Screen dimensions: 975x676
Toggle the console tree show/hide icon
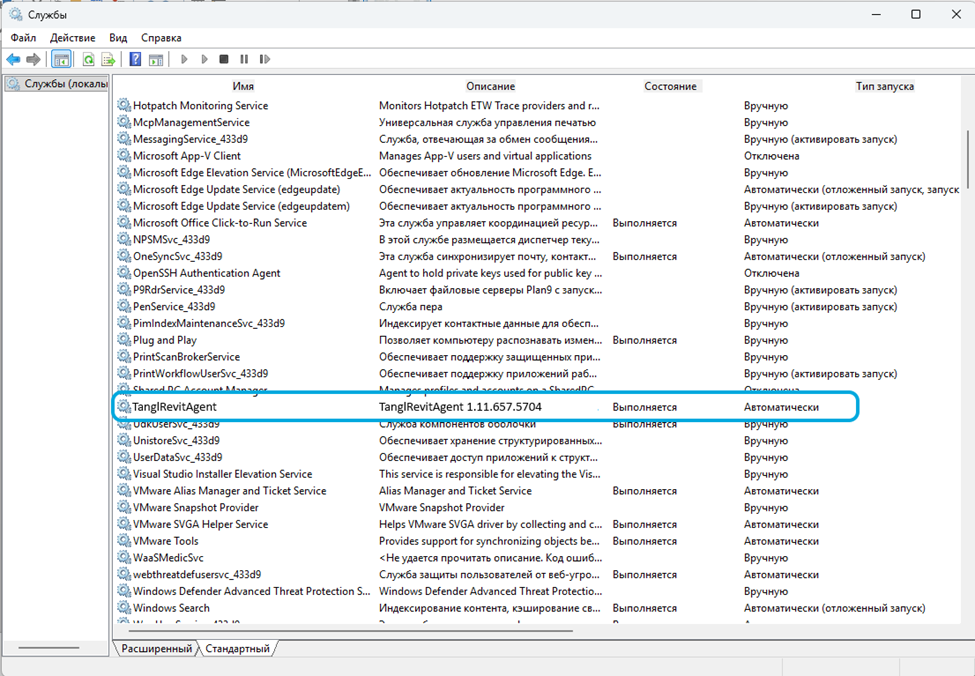(61, 60)
